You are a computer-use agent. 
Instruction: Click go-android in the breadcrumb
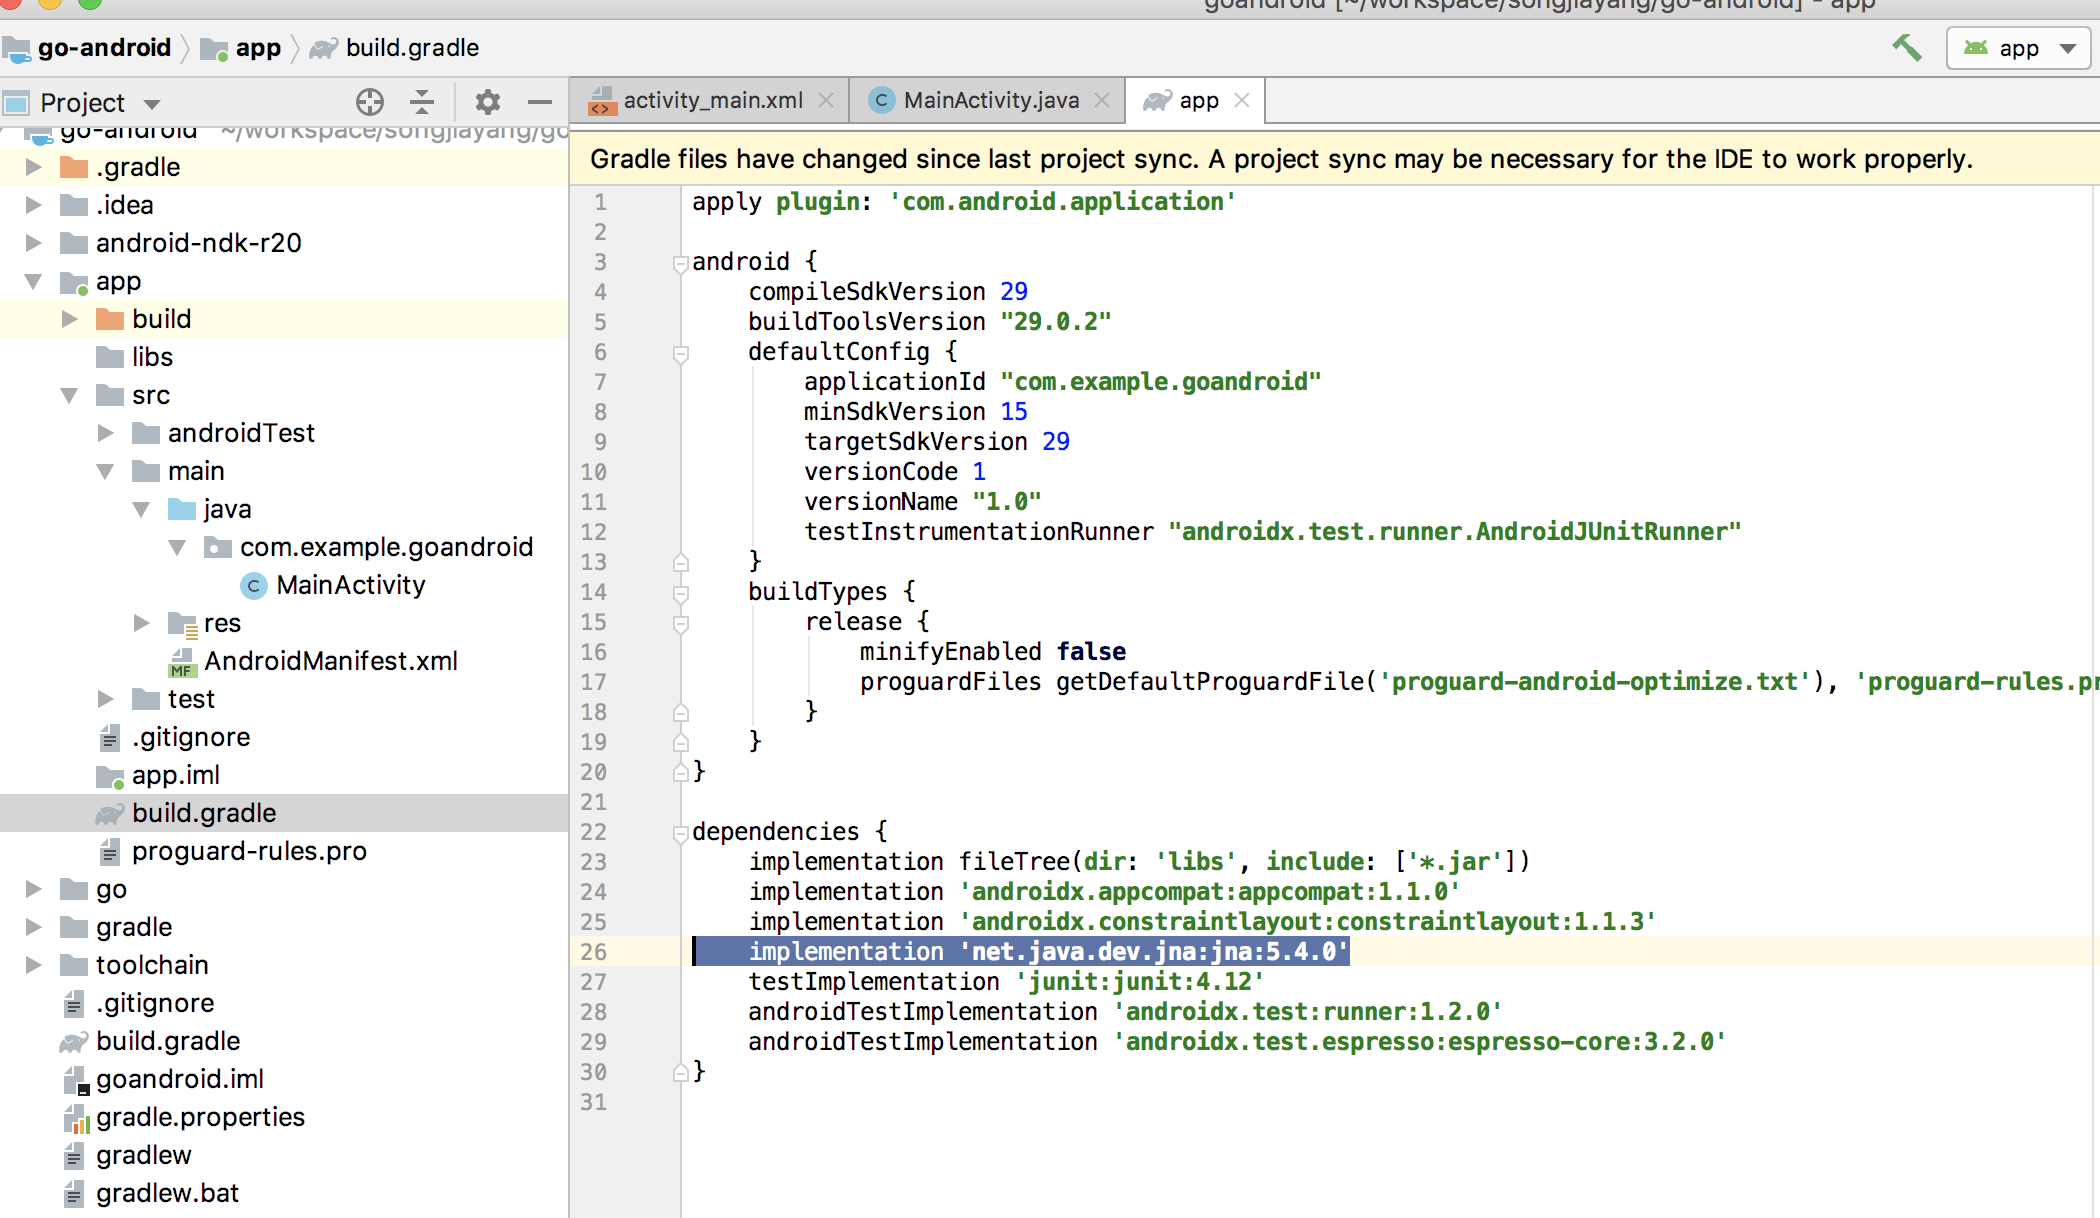coord(88,47)
